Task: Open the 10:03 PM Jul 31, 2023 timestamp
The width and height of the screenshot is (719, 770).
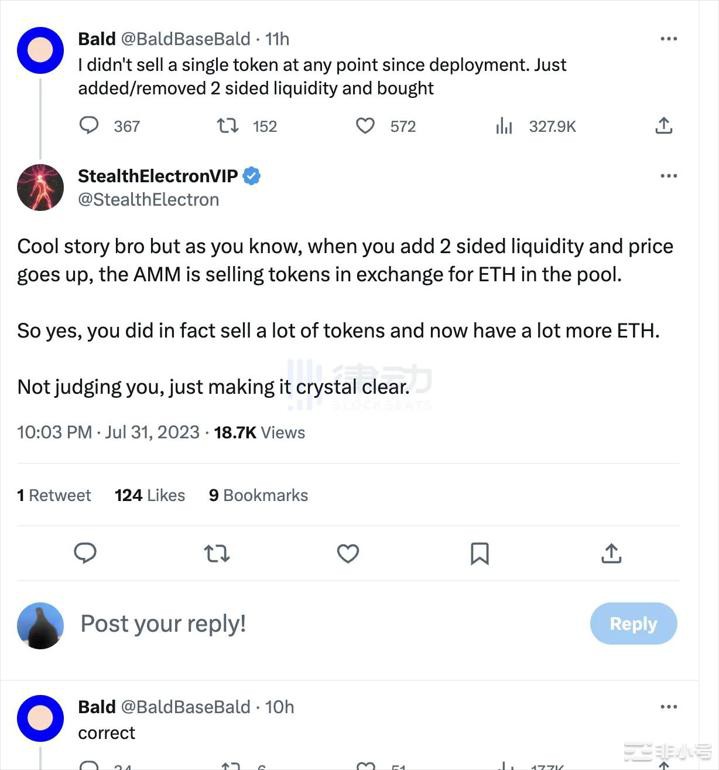Action: [x=108, y=432]
